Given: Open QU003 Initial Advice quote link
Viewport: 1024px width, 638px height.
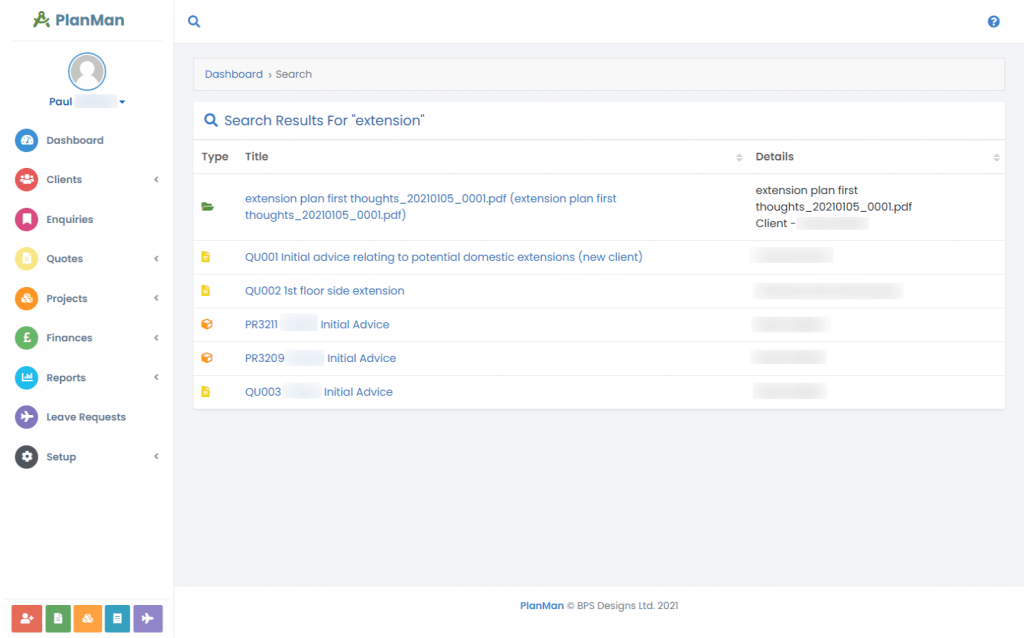Looking at the screenshot, I should click(x=319, y=392).
